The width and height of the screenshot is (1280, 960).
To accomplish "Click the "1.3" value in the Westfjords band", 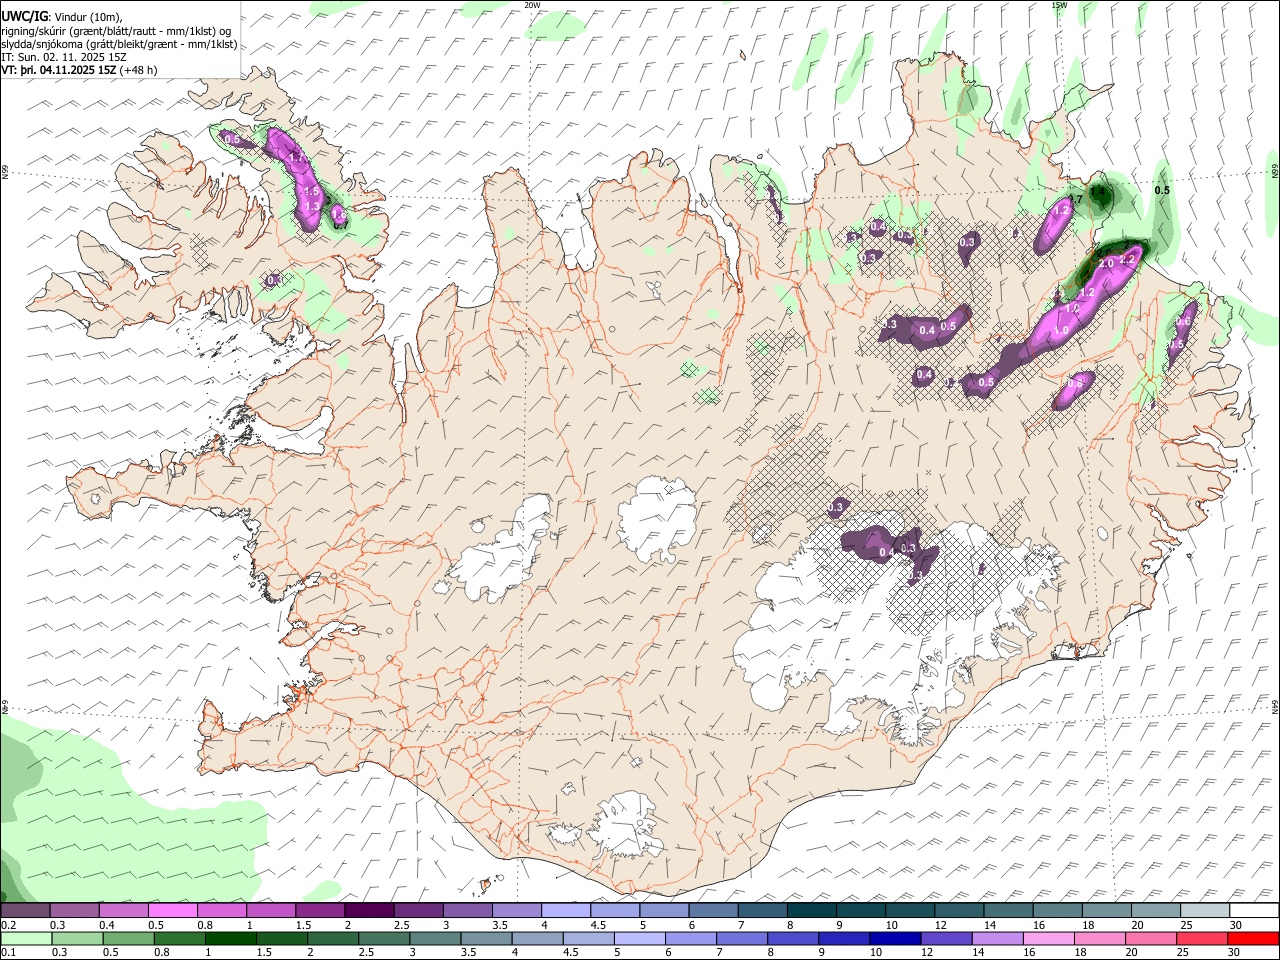I will tap(312, 206).
